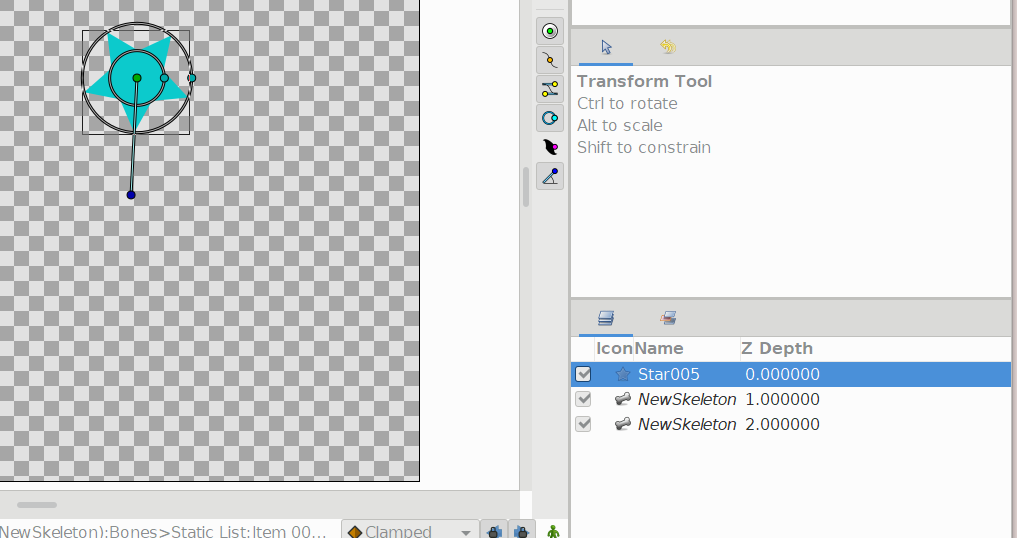1017x538 pixels.
Task: Open the History panel tab
Action: click(x=667, y=47)
